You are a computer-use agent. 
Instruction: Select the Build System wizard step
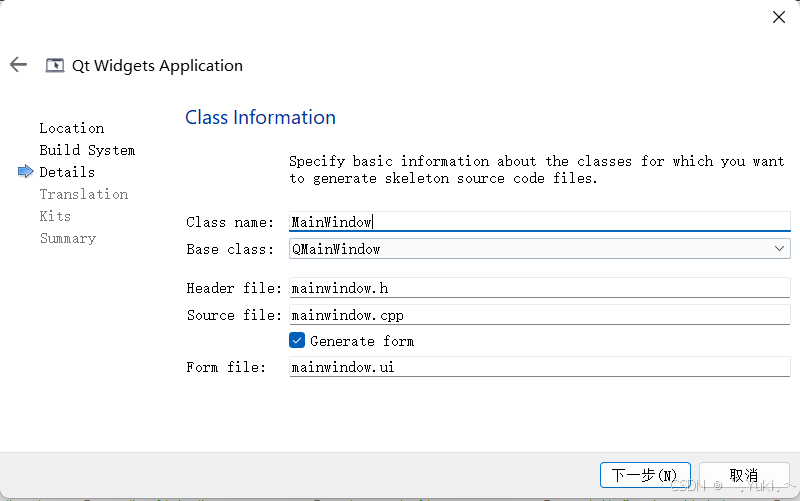point(87,150)
